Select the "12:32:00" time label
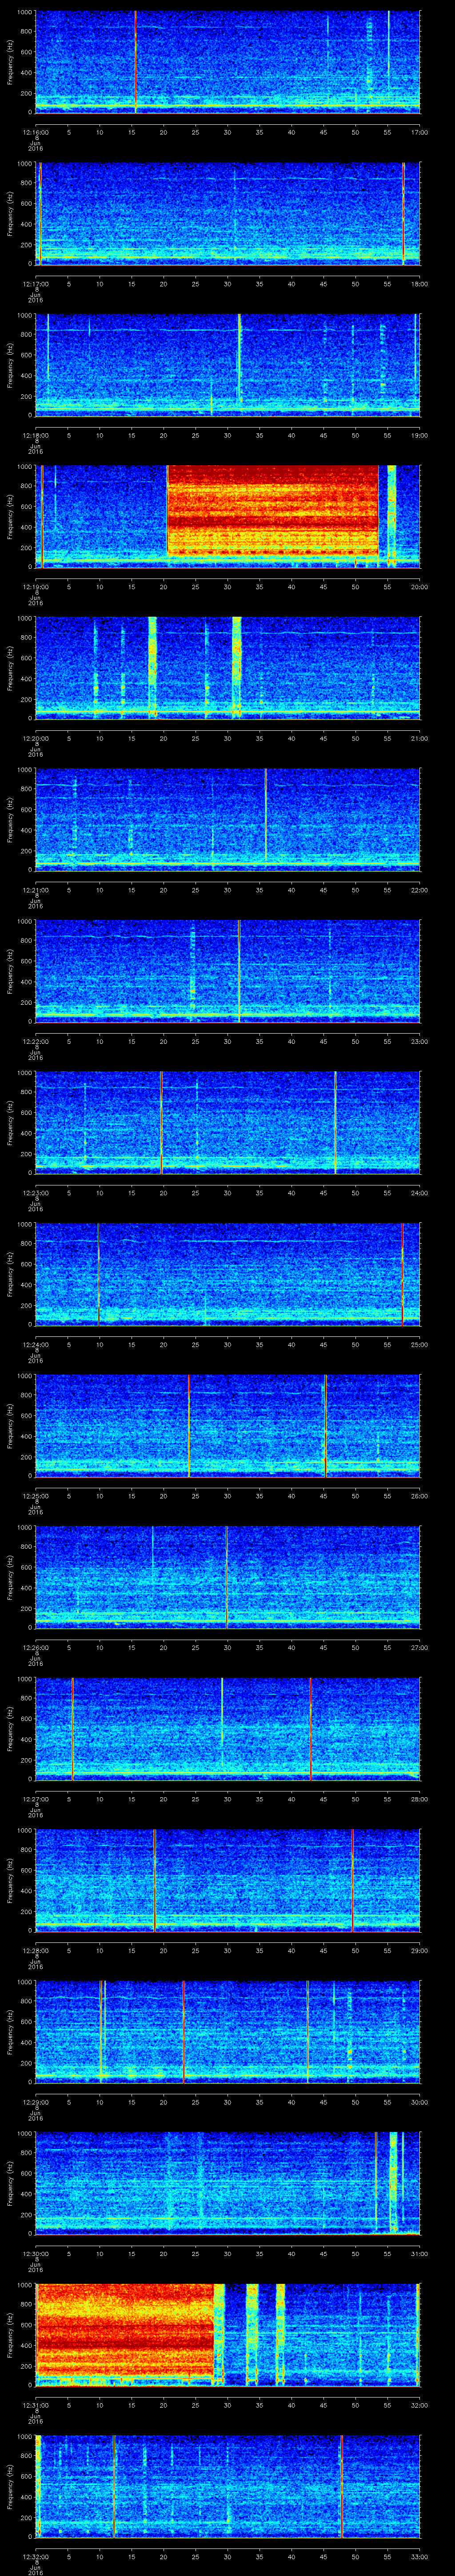The width and height of the screenshot is (455, 2576). click(35, 2556)
